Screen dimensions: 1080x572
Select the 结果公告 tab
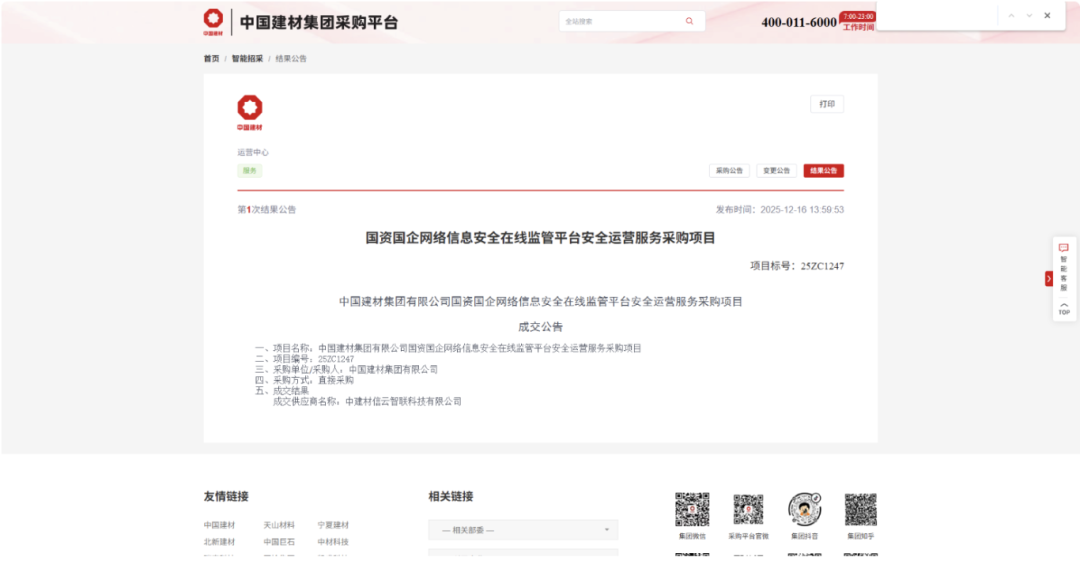pos(823,171)
